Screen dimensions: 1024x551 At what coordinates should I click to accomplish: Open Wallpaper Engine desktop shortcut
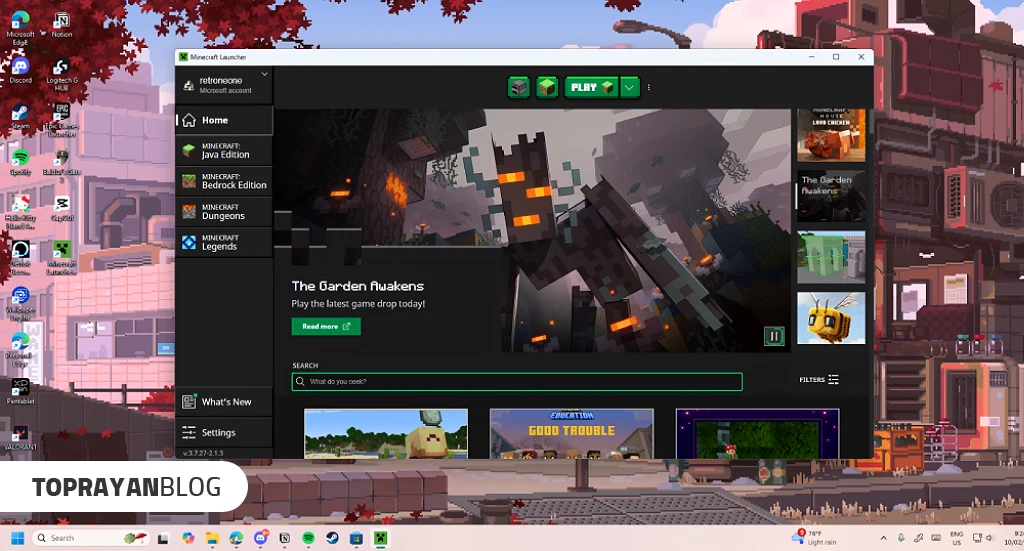click(20, 304)
